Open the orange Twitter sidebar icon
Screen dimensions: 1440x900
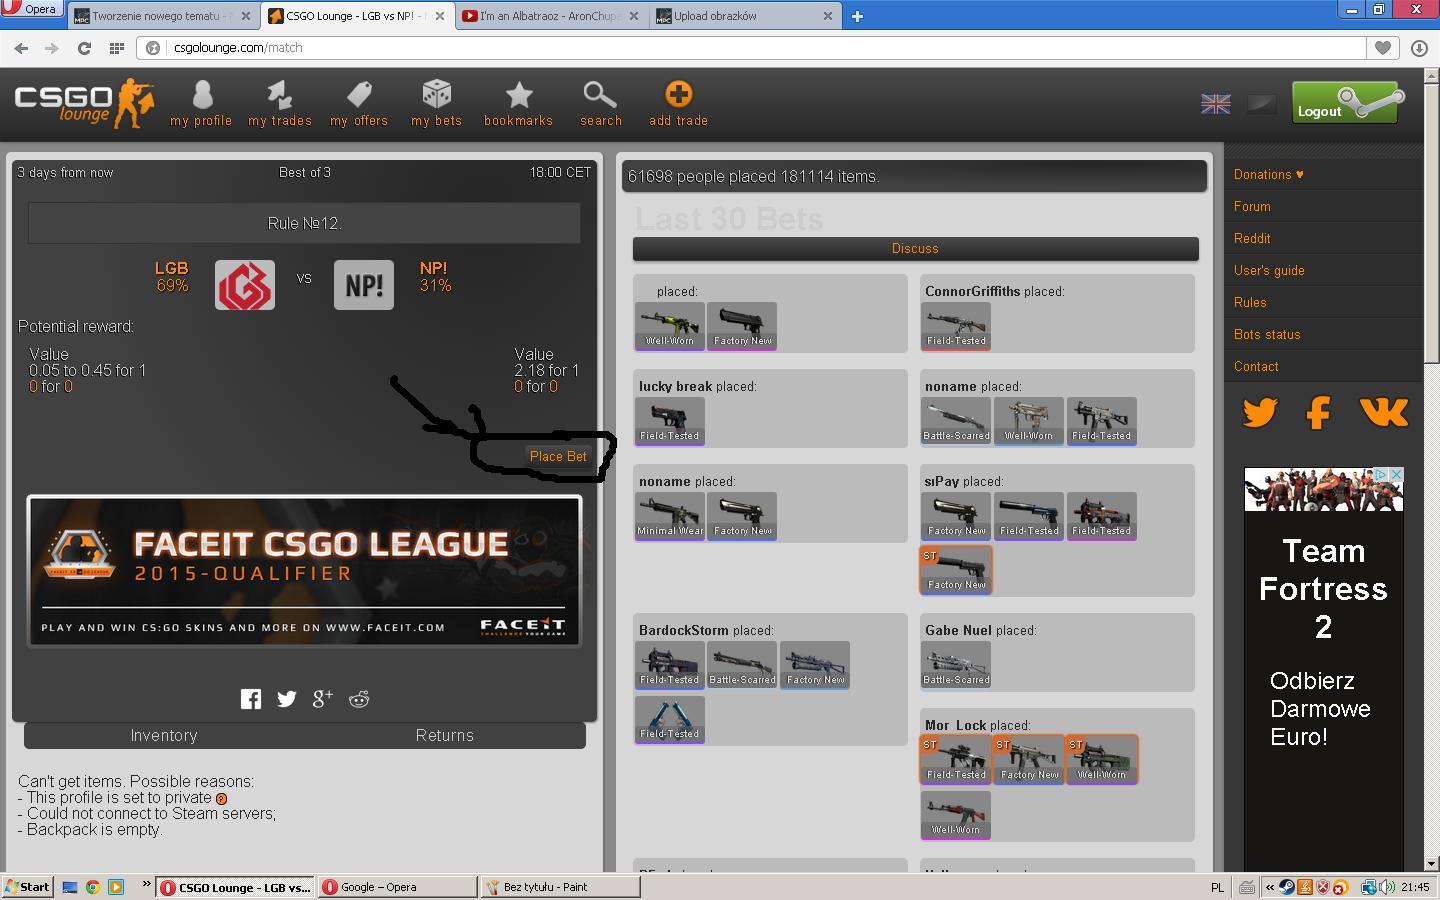click(x=1260, y=412)
